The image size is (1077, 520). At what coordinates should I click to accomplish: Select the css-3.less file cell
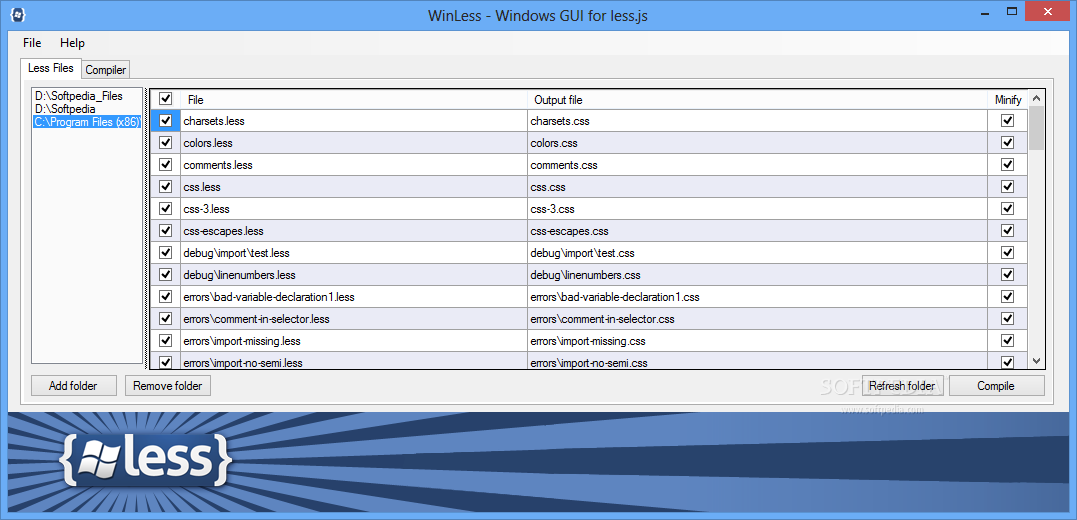pyautogui.click(x=354, y=209)
